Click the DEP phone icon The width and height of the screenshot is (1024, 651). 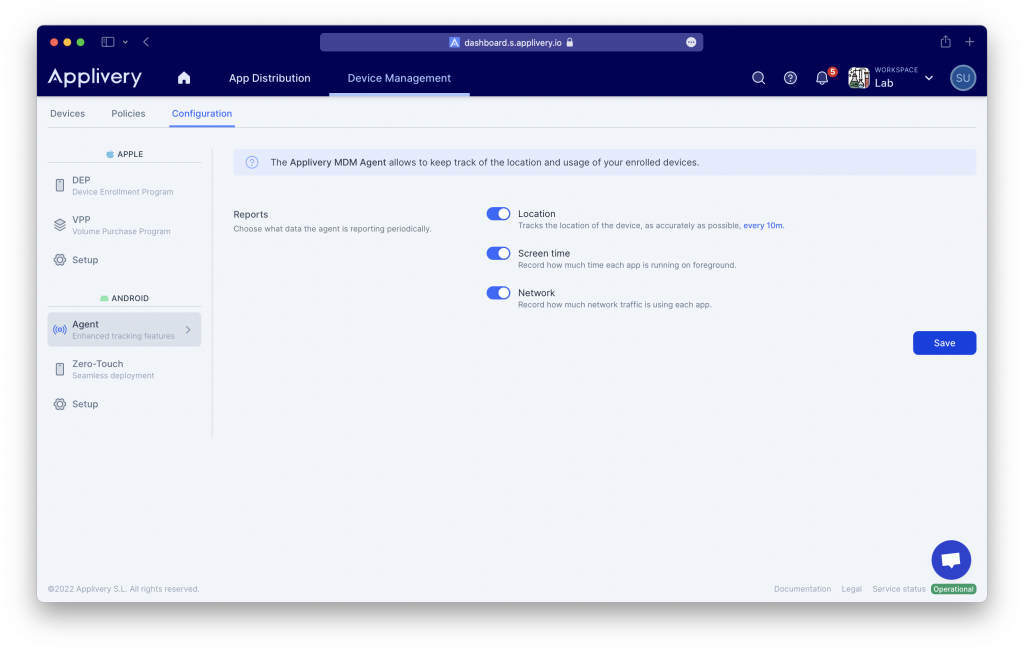[x=59, y=185]
